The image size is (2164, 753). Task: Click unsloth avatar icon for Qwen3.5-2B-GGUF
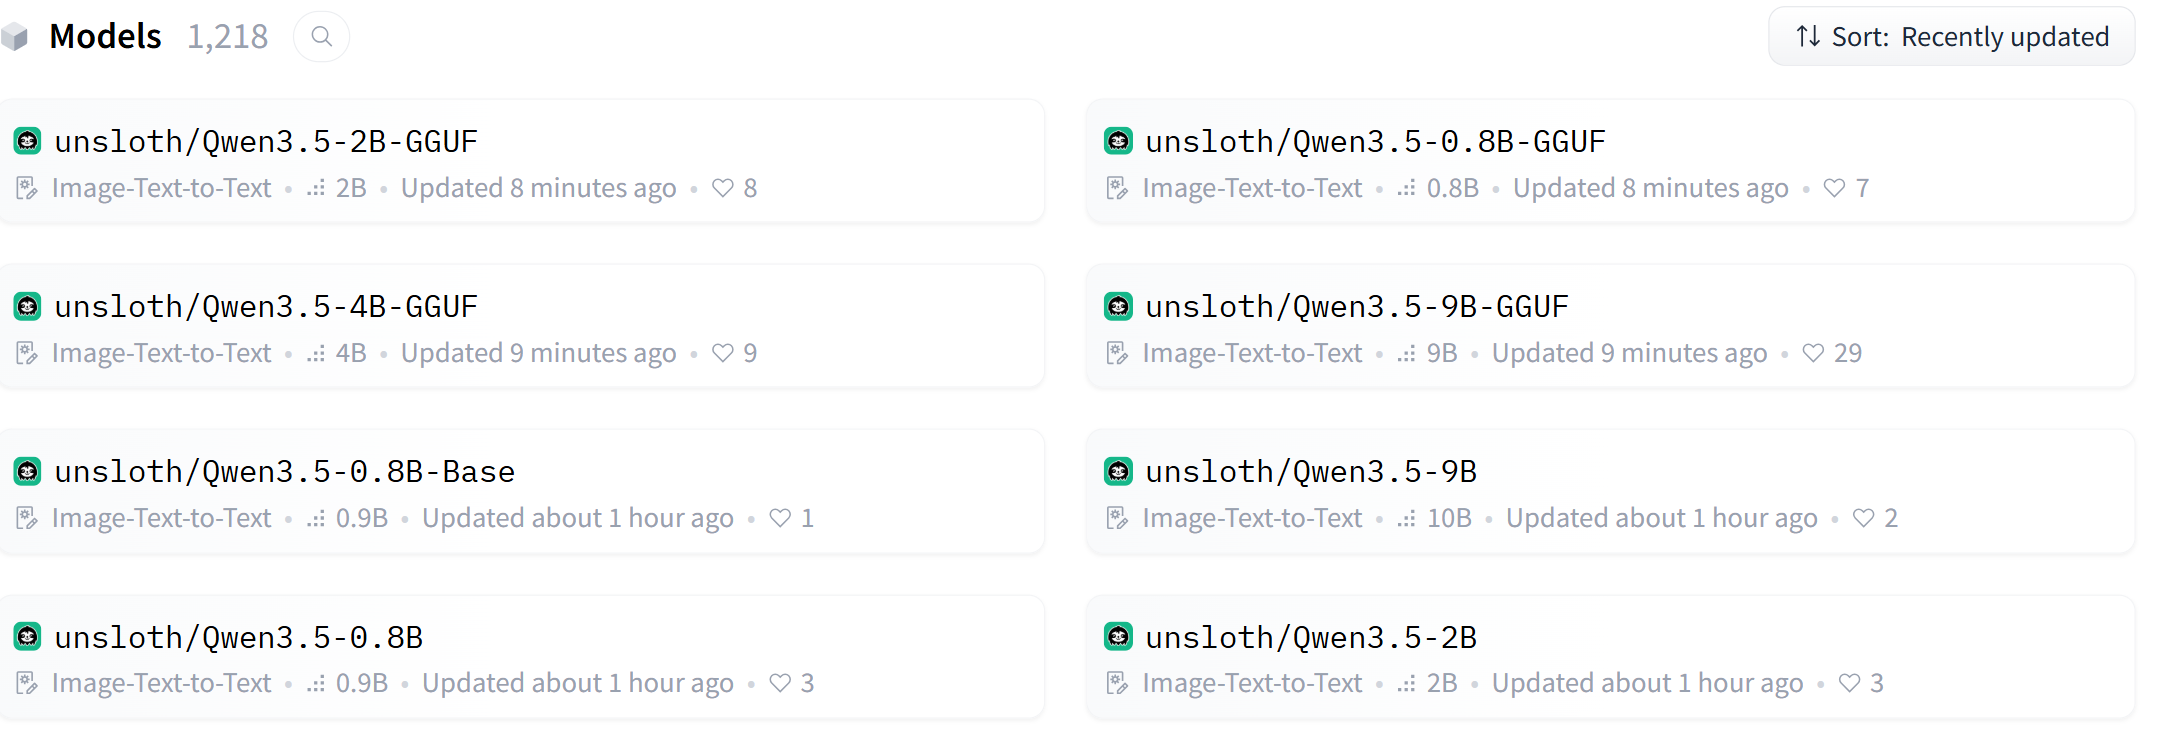pos(28,141)
